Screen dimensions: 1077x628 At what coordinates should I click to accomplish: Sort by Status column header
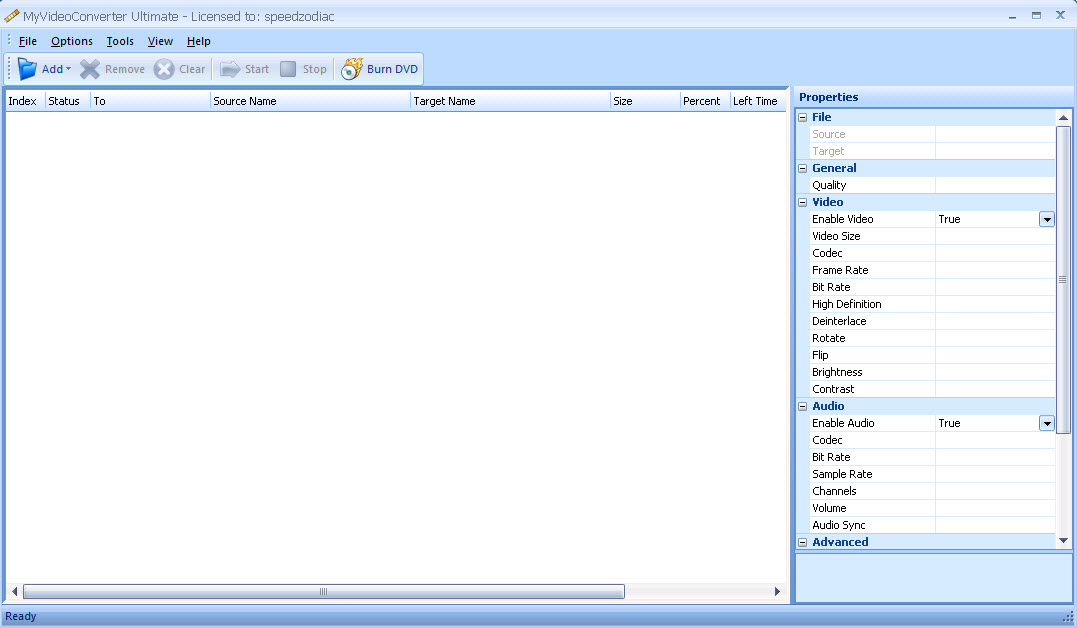pyautogui.click(x=67, y=101)
